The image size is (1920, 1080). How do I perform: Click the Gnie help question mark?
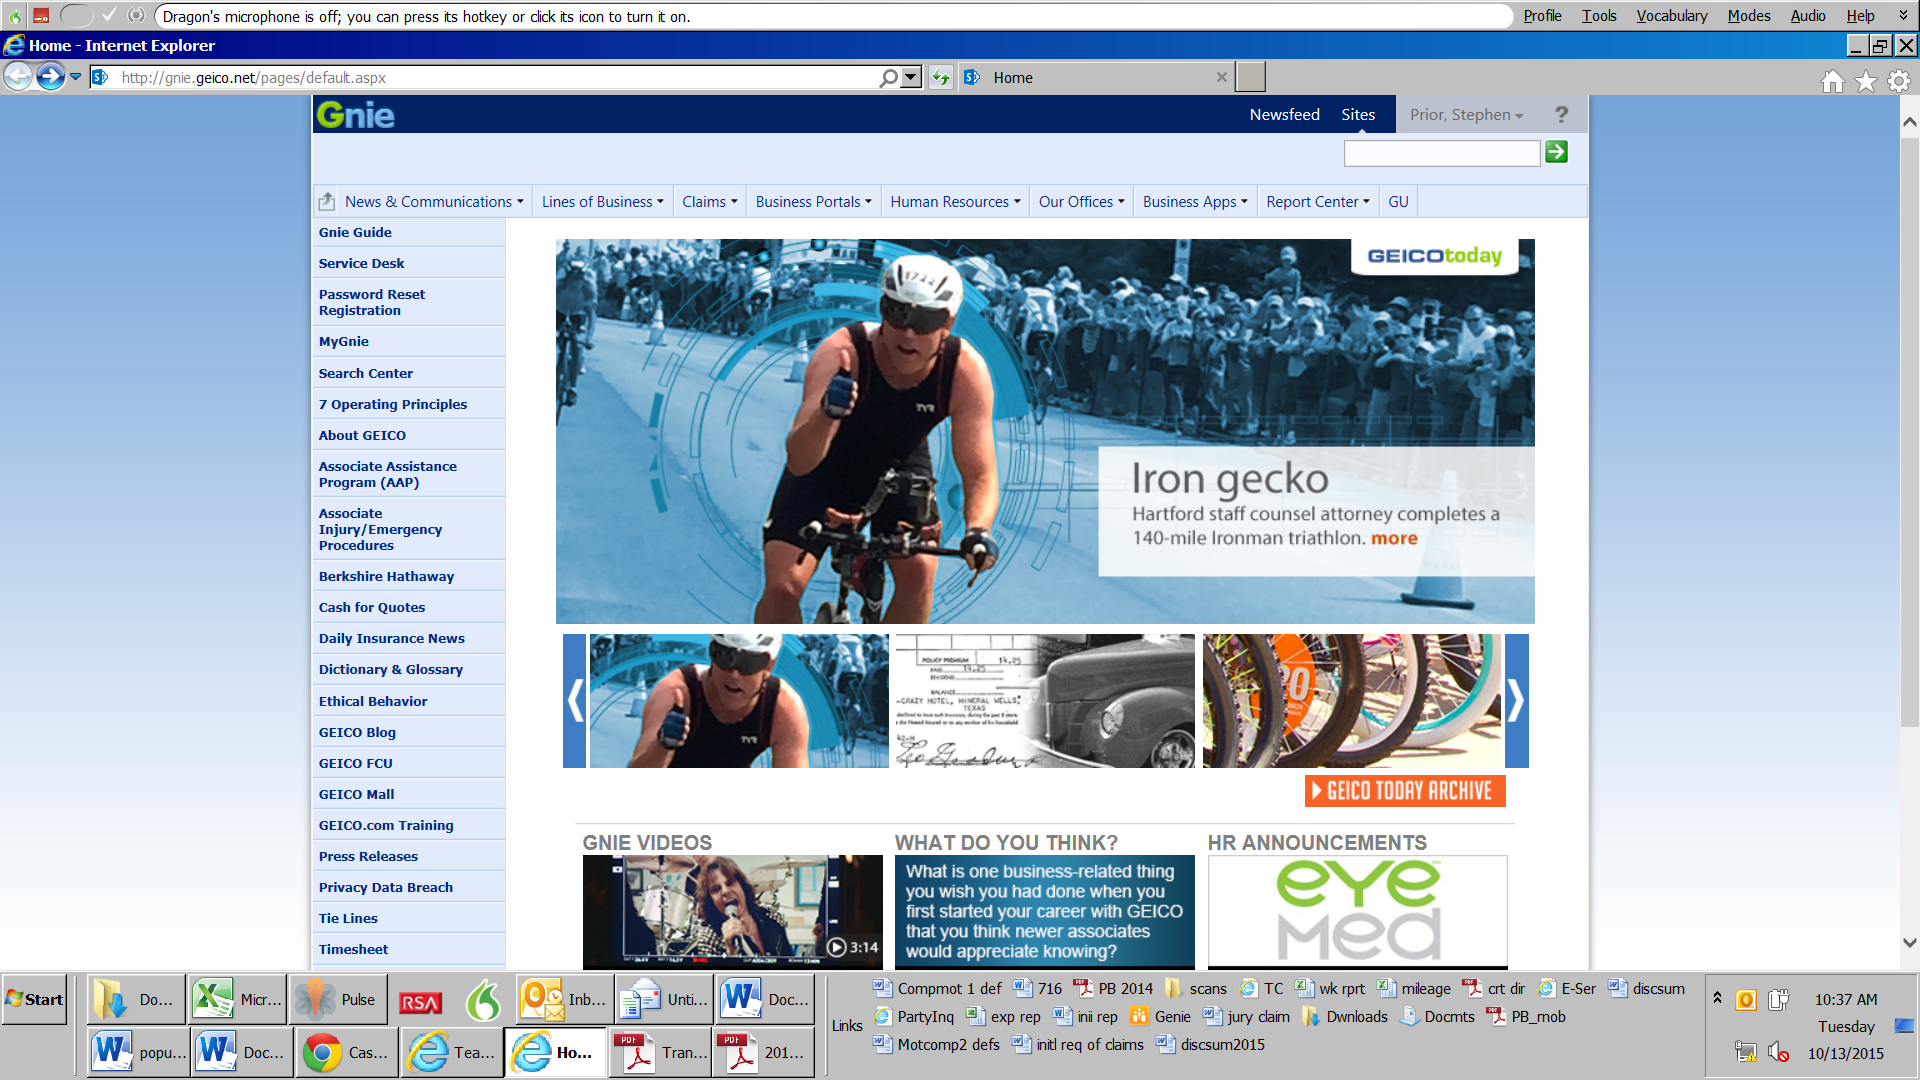tap(1561, 115)
